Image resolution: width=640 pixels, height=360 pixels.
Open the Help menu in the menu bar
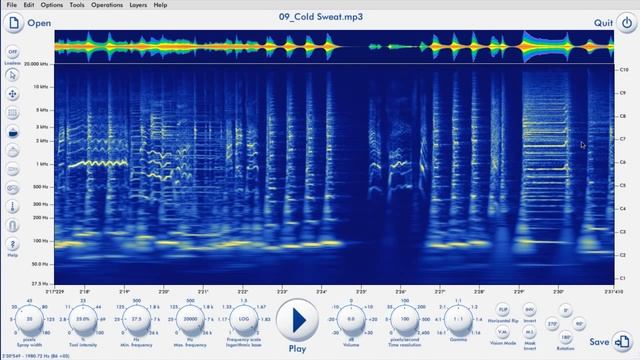(160, 5)
